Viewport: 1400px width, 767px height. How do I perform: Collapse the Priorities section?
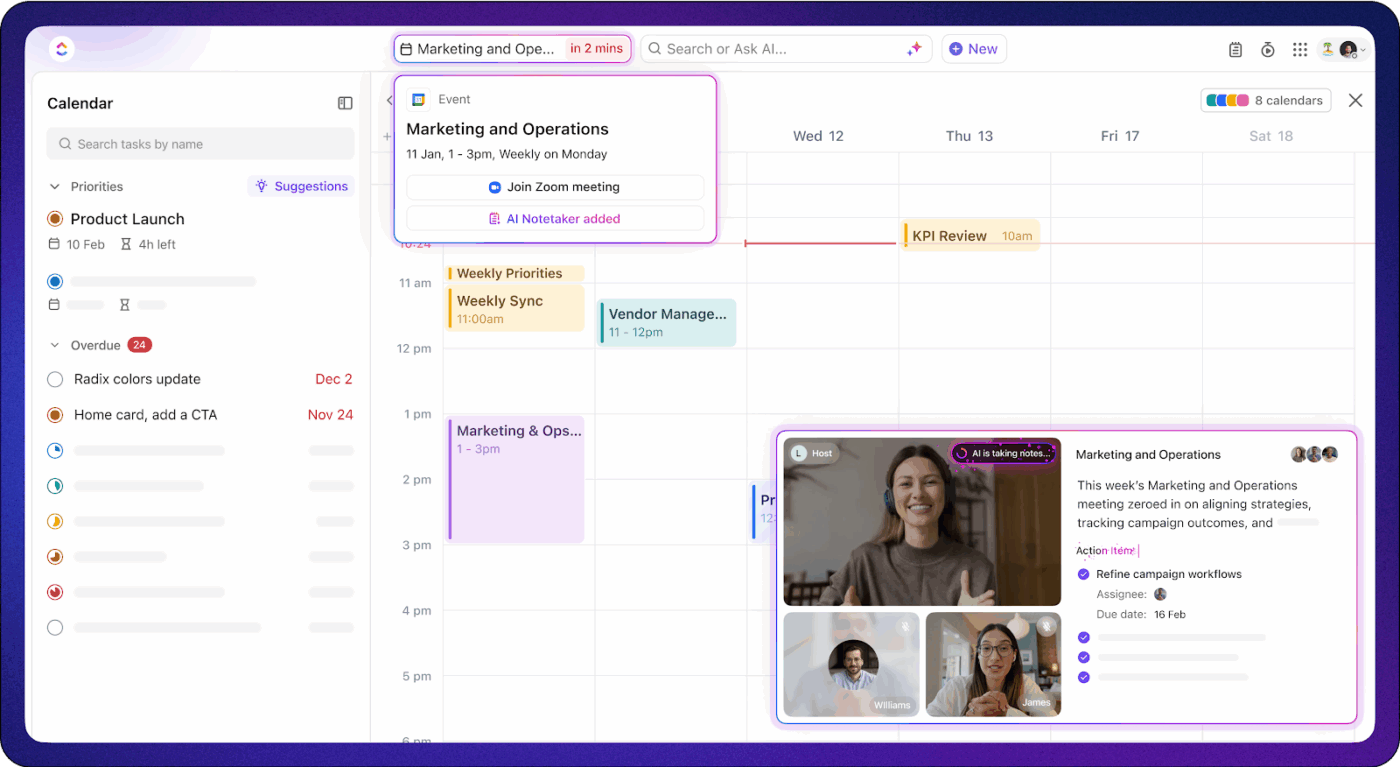[55, 186]
